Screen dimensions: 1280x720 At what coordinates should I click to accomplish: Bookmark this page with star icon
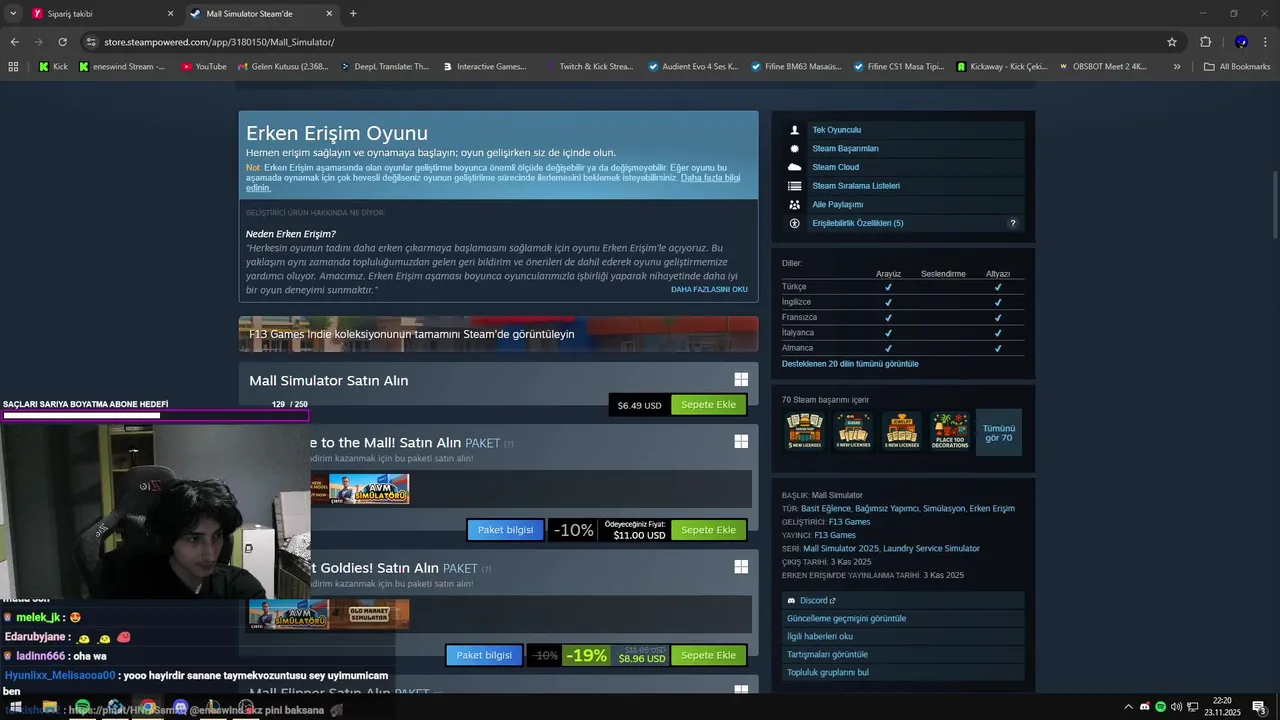pos(1172,42)
